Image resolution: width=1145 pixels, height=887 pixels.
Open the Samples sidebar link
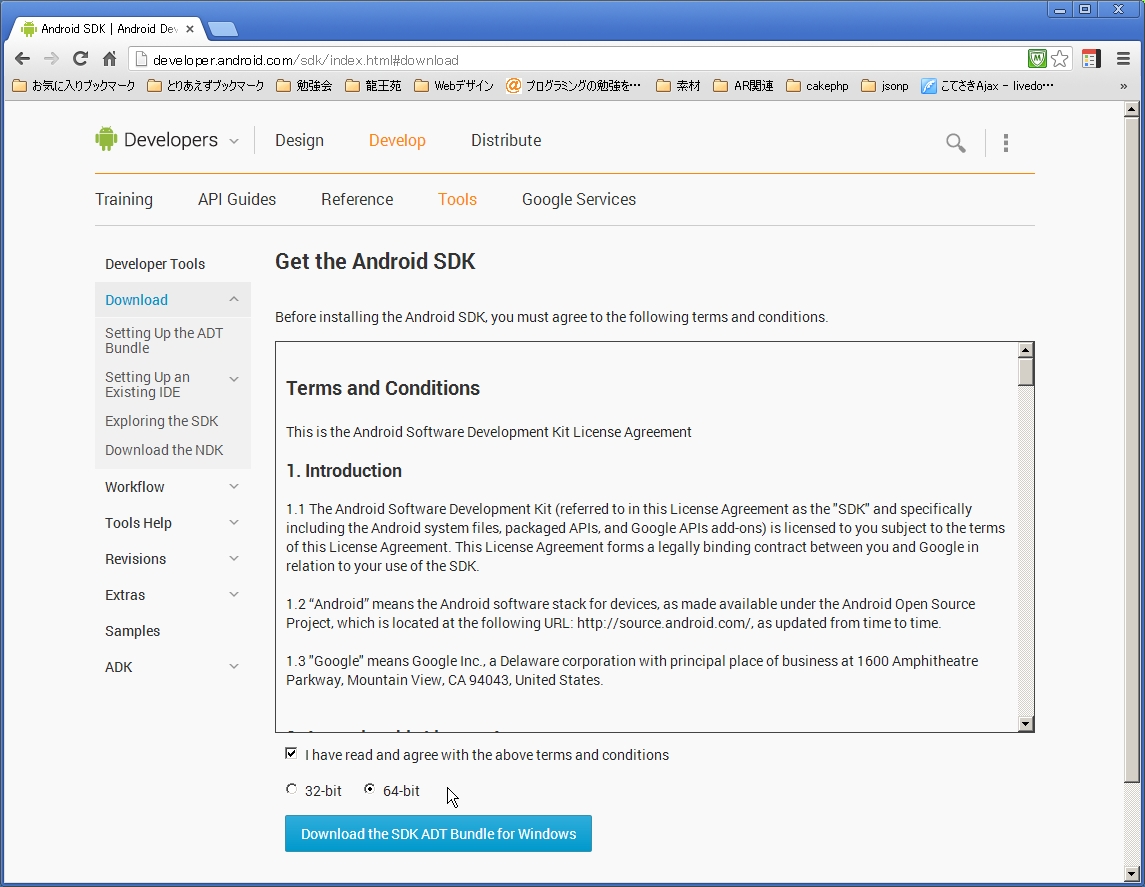132,631
